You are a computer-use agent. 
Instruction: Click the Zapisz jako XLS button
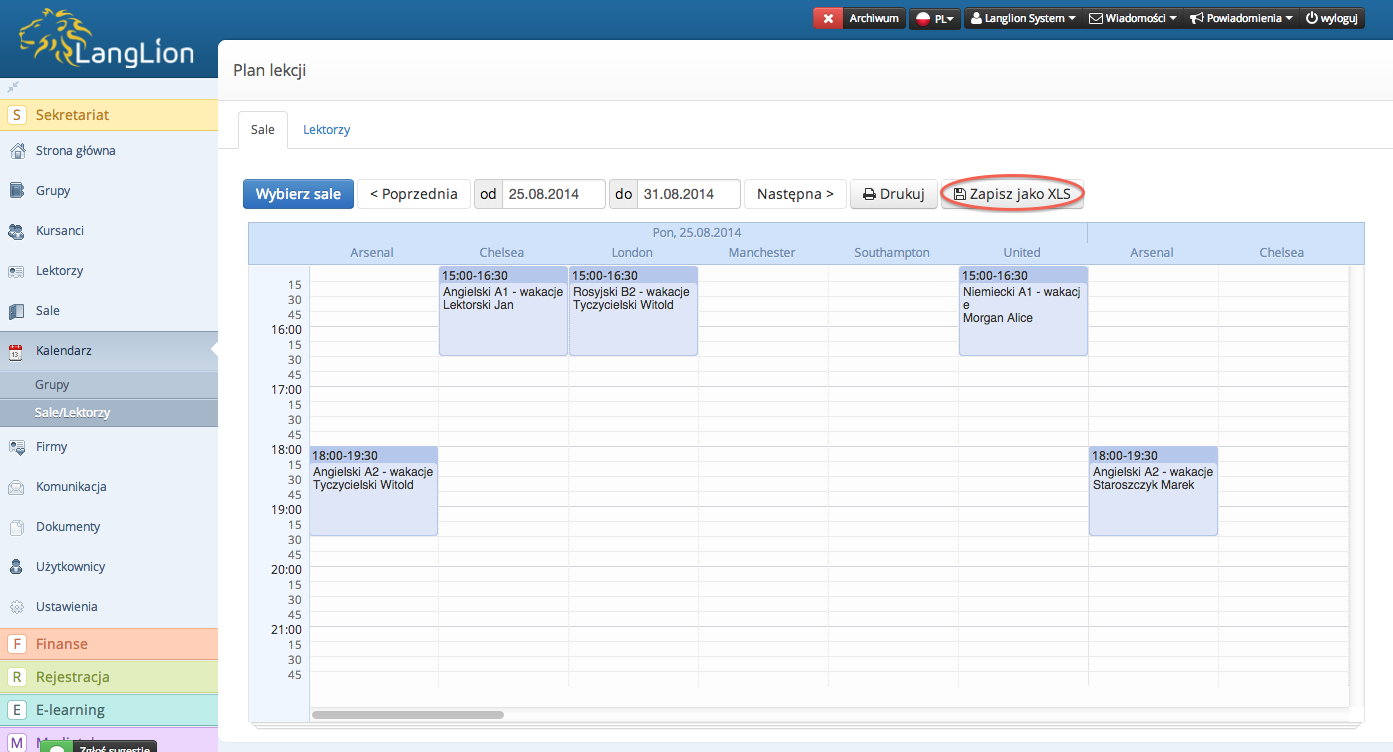pos(1012,194)
